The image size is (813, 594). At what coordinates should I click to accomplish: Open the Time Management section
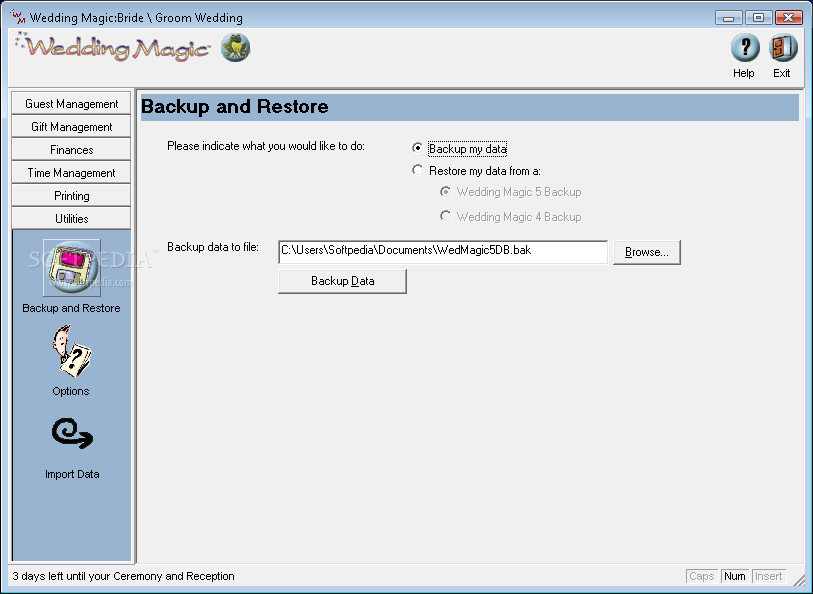[72, 173]
